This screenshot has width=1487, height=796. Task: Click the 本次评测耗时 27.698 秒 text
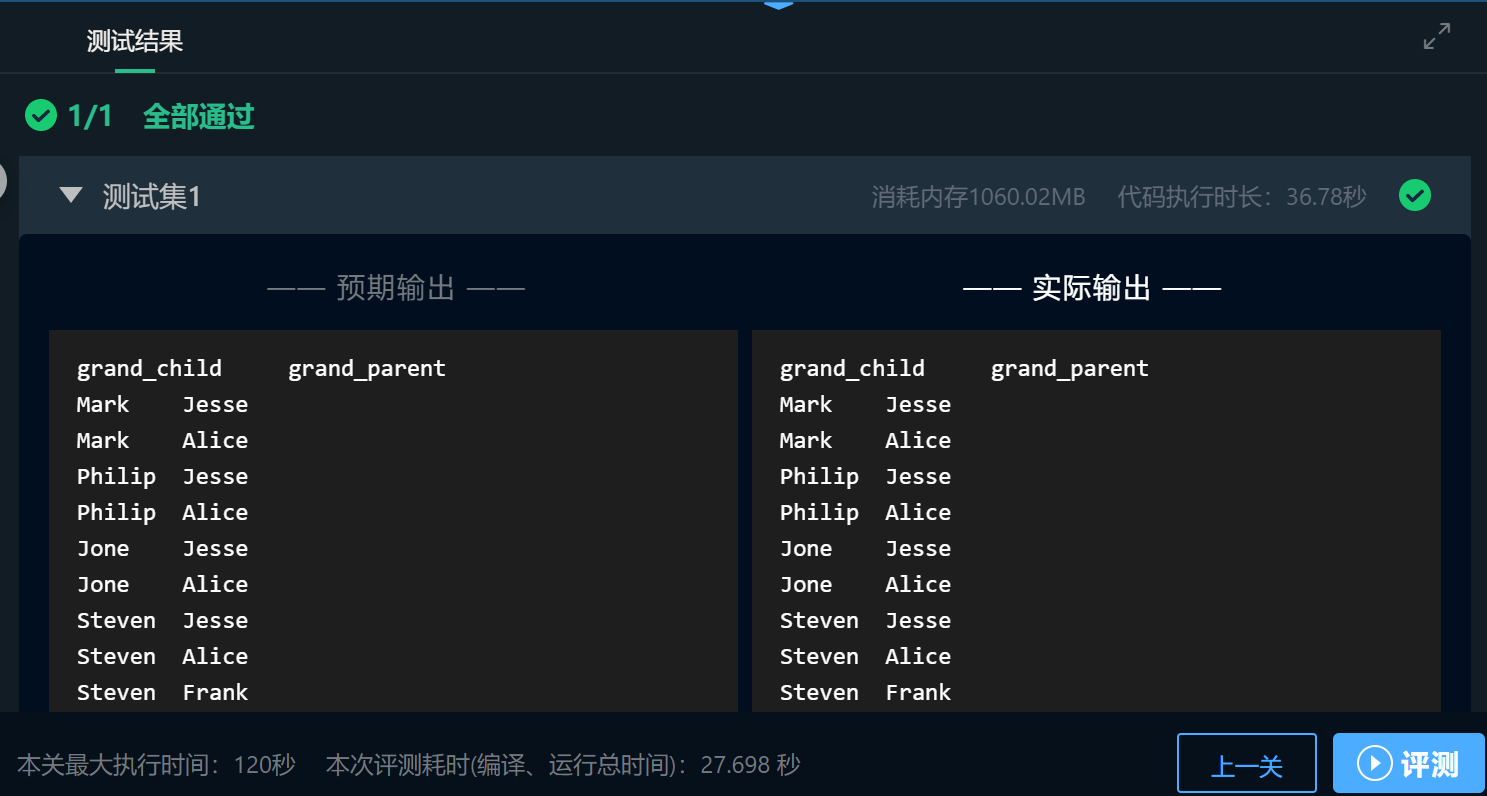click(x=564, y=765)
